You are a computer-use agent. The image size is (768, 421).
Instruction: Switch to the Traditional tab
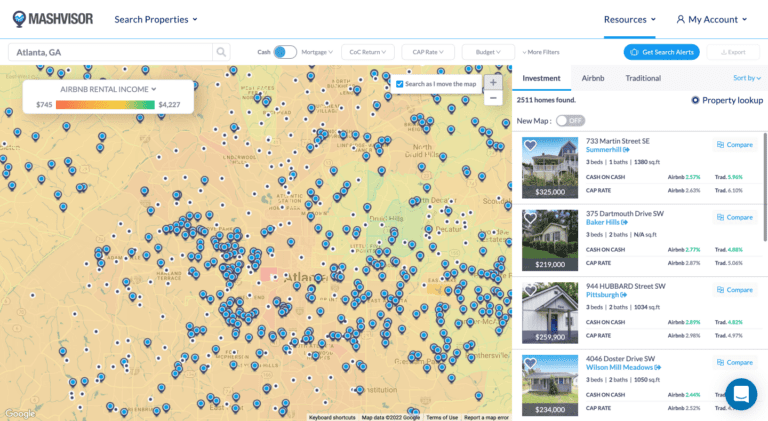[x=643, y=78]
